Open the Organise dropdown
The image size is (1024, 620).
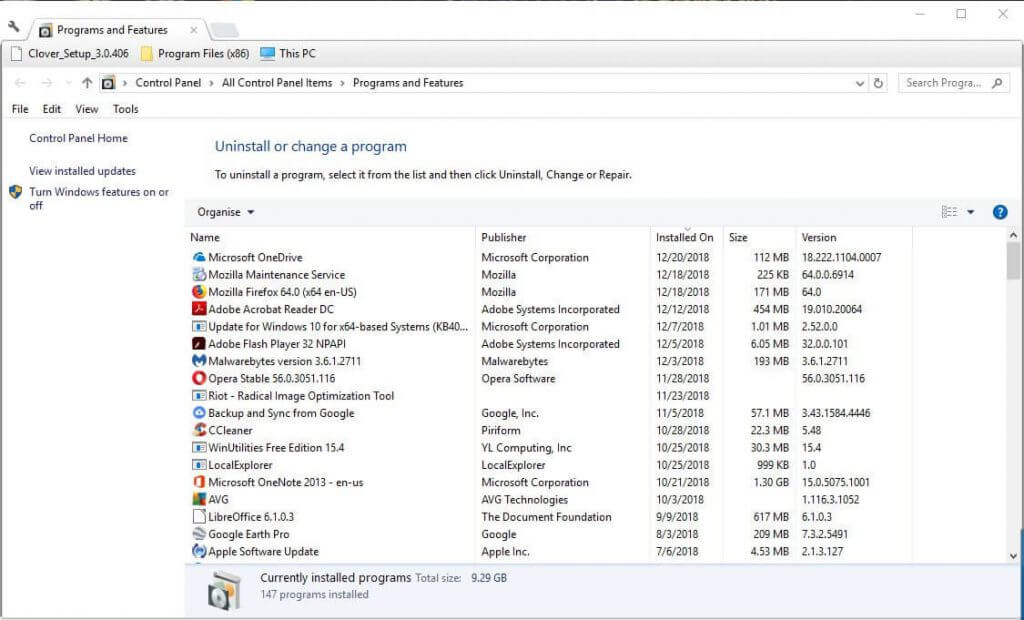click(226, 212)
